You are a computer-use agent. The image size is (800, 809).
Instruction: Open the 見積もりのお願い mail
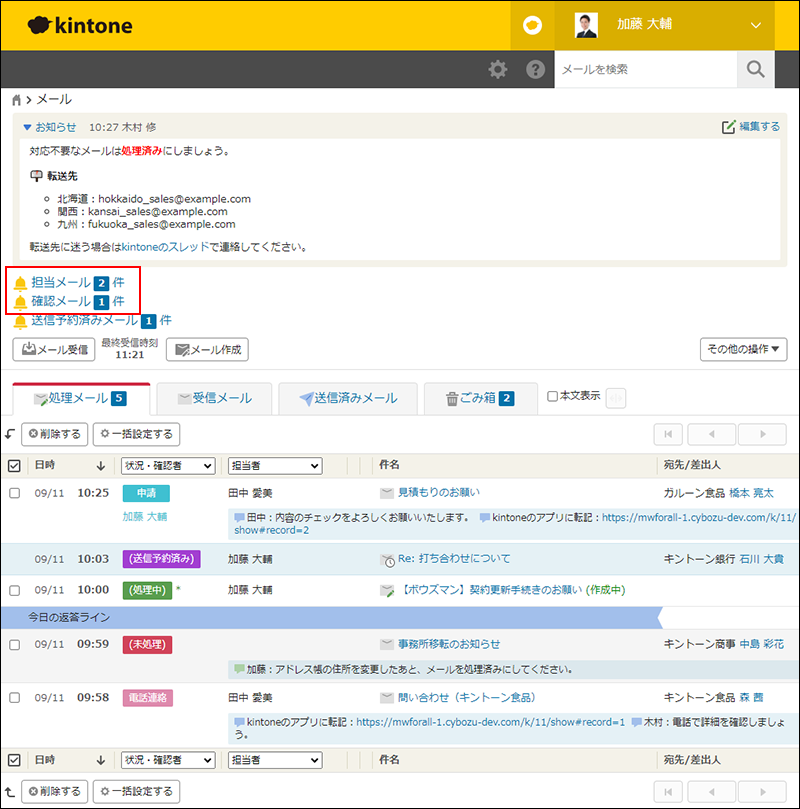point(438,492)
